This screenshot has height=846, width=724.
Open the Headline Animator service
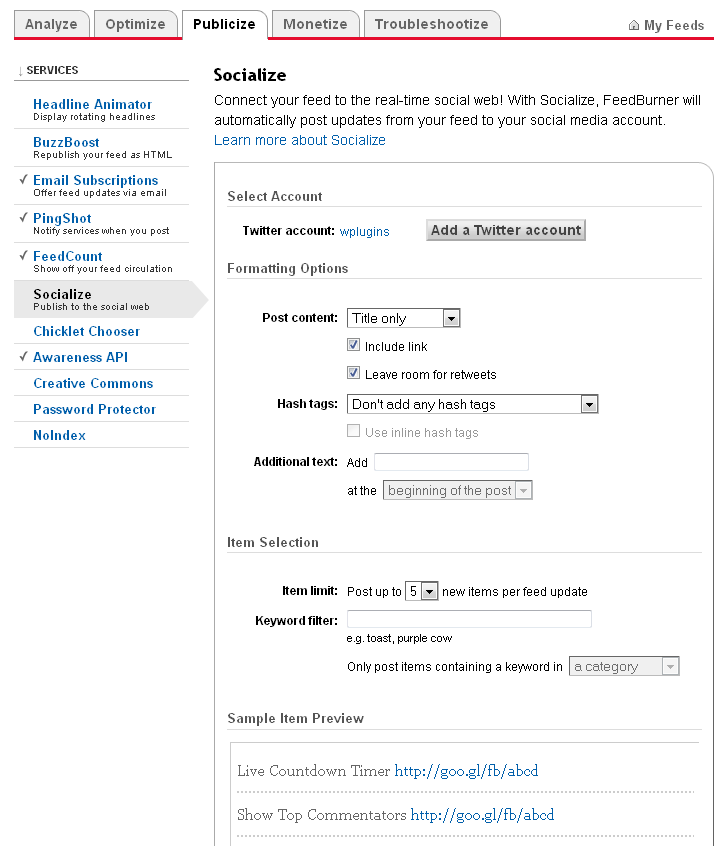[x=92, y=104]
